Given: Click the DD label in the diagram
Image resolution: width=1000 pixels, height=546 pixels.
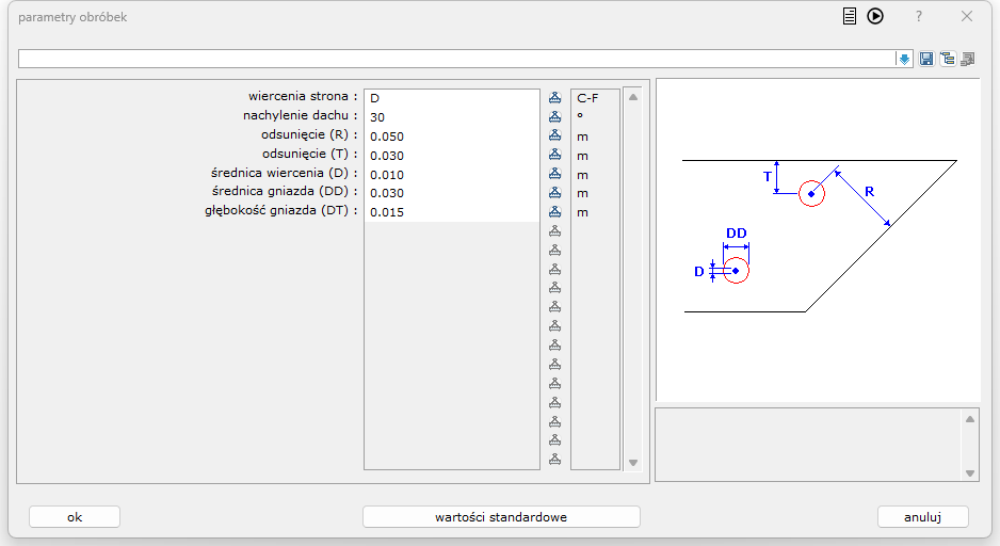Looking at the screenshot, I should pos(736,233).
